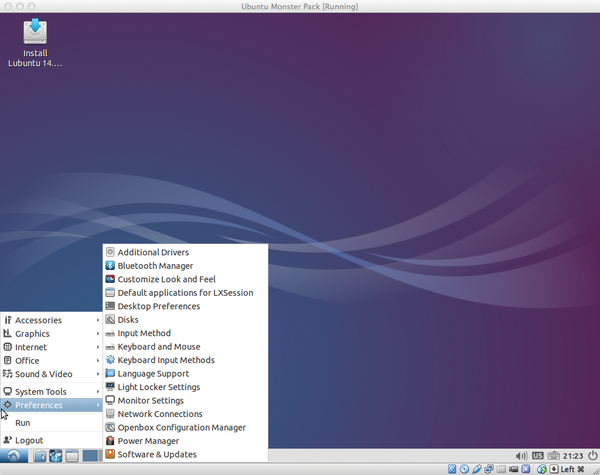Click VirtualBox keyboard capture arrow icon
The image size is (600, 475).
(554, 469)
